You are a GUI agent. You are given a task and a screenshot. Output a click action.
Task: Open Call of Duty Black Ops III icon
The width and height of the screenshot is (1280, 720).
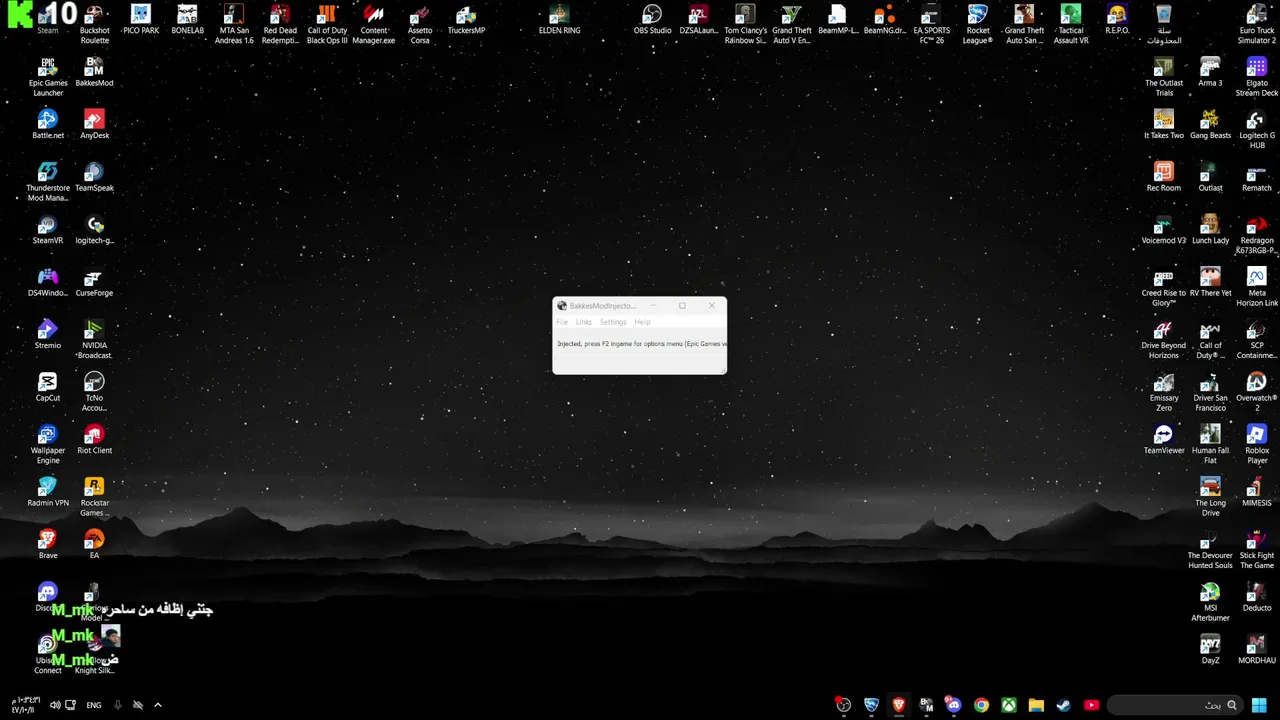(327, 25)
